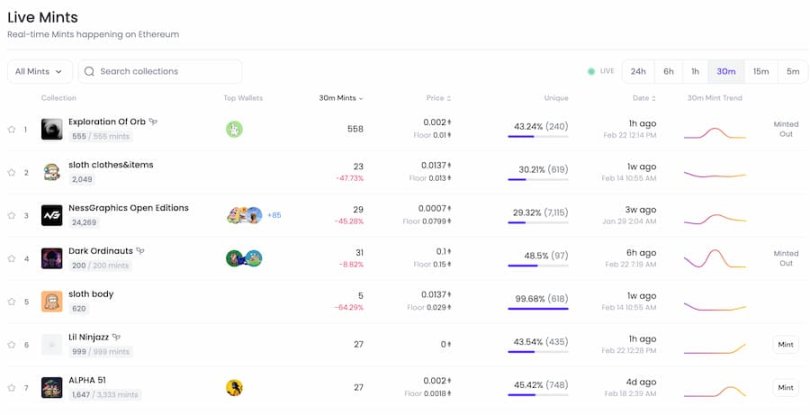This screenshot has width=810, height=415.
Task: Open NessGraphics Open Editions logo icon
Action: pos(52,215)
